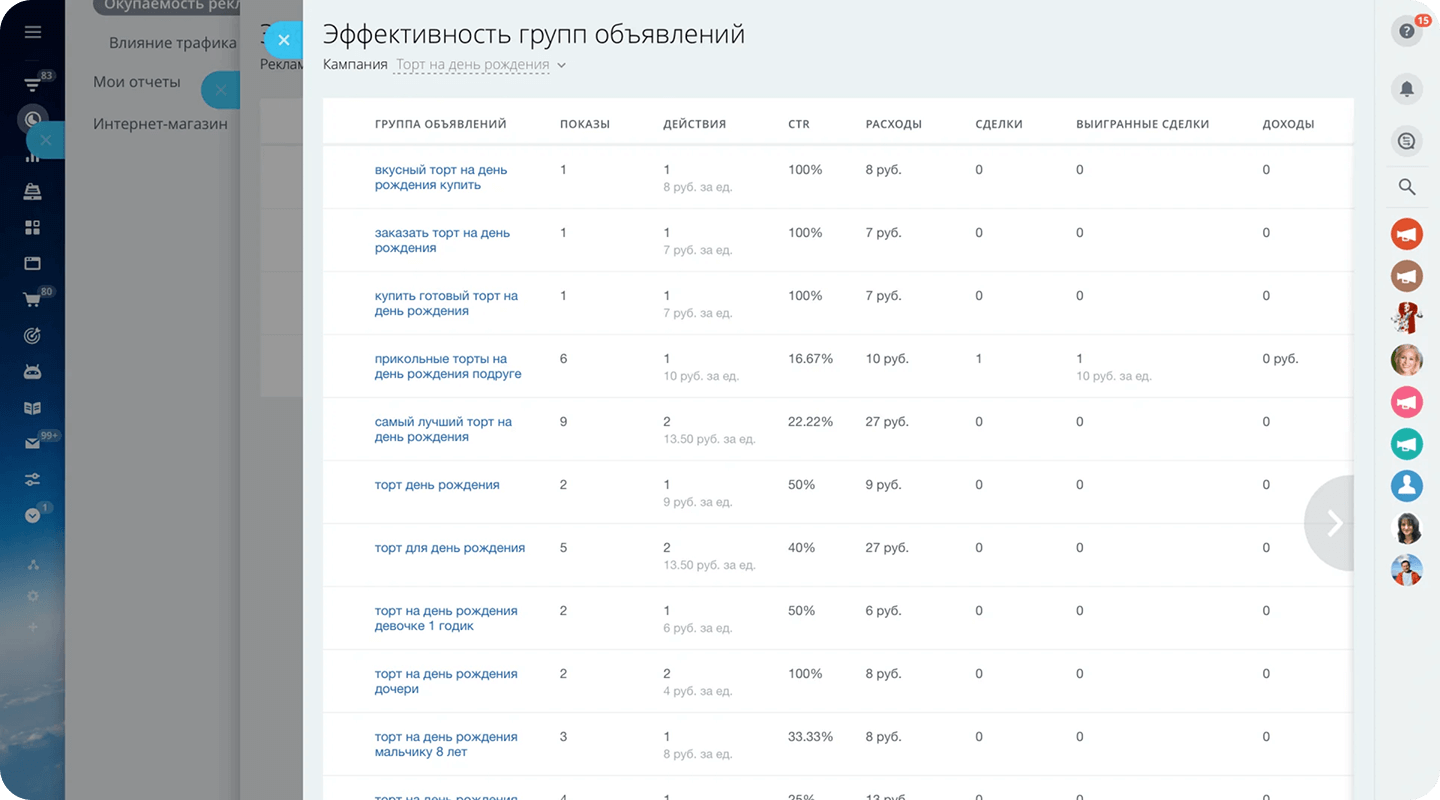Open the hamburger menu in left sidebar
This screenshot has width=1440, height=800.
coord(33,32)
